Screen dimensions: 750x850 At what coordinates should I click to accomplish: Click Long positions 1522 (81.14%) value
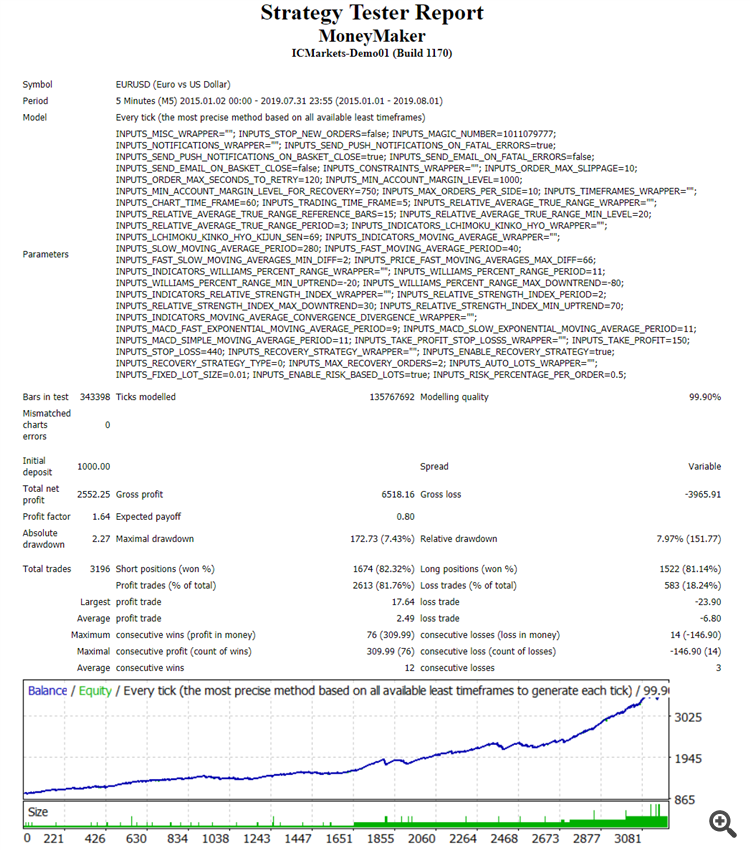click(690, 569)
